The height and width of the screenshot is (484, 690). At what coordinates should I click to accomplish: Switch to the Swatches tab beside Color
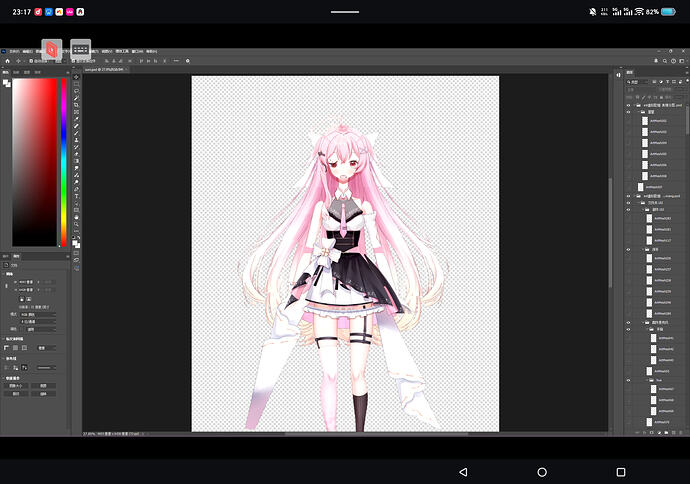point(16,72)
